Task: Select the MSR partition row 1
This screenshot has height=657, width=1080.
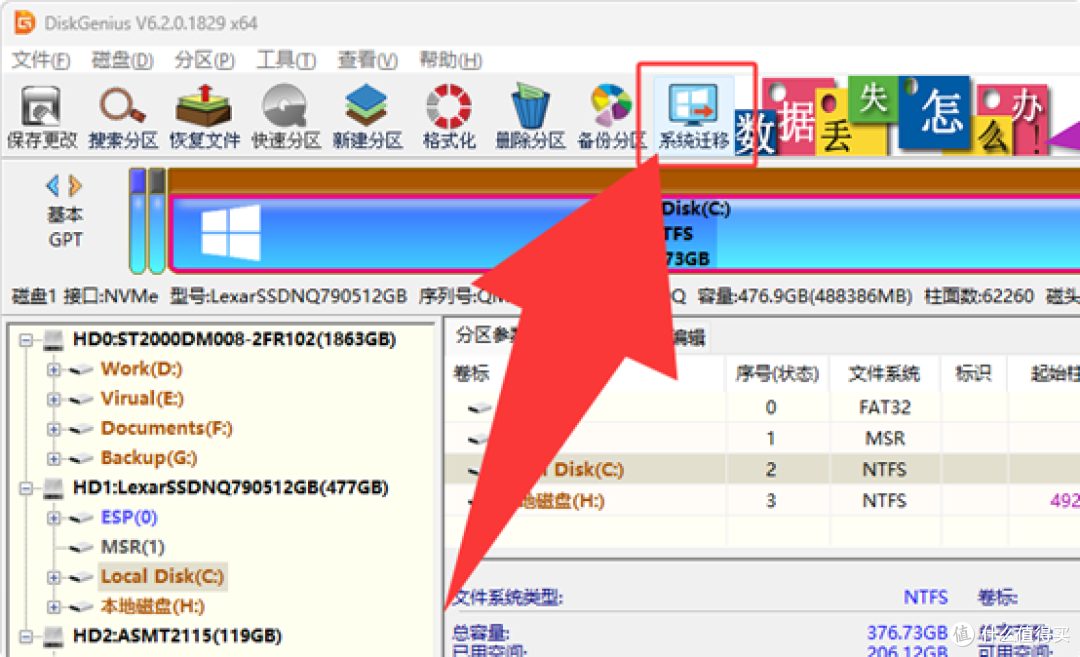Action: click(762, 439)
